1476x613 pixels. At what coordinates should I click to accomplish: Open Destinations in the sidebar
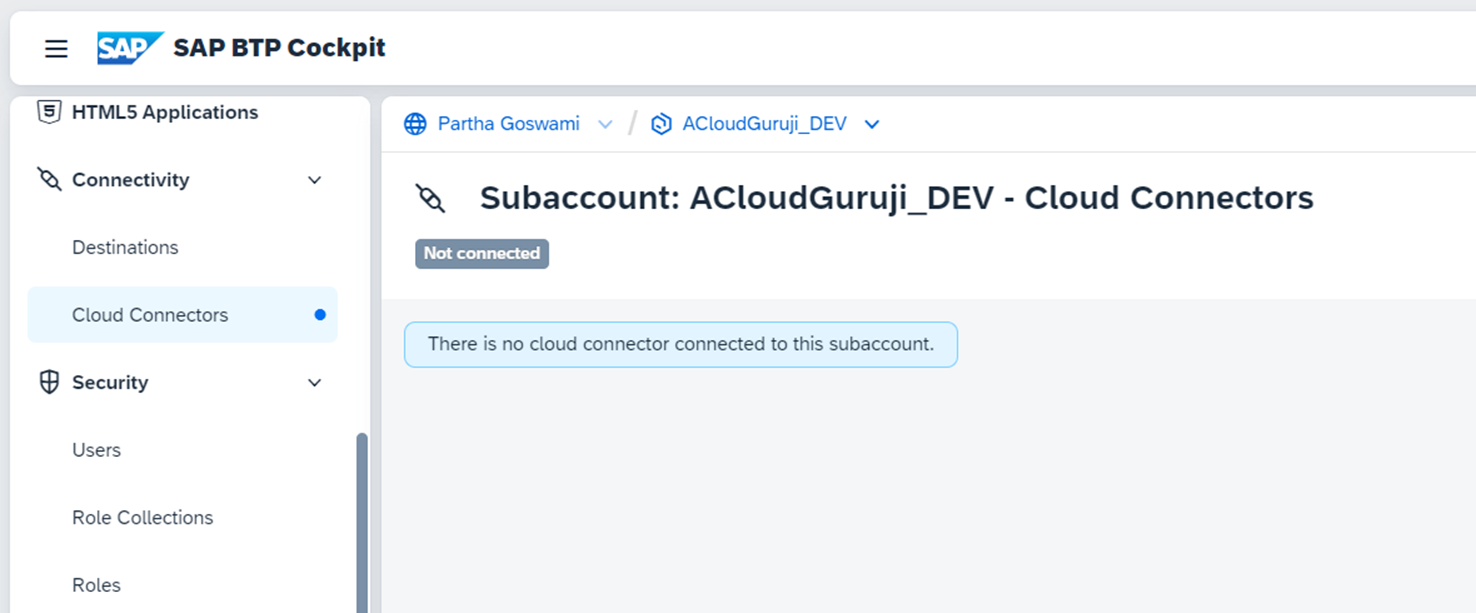point(125,247)
